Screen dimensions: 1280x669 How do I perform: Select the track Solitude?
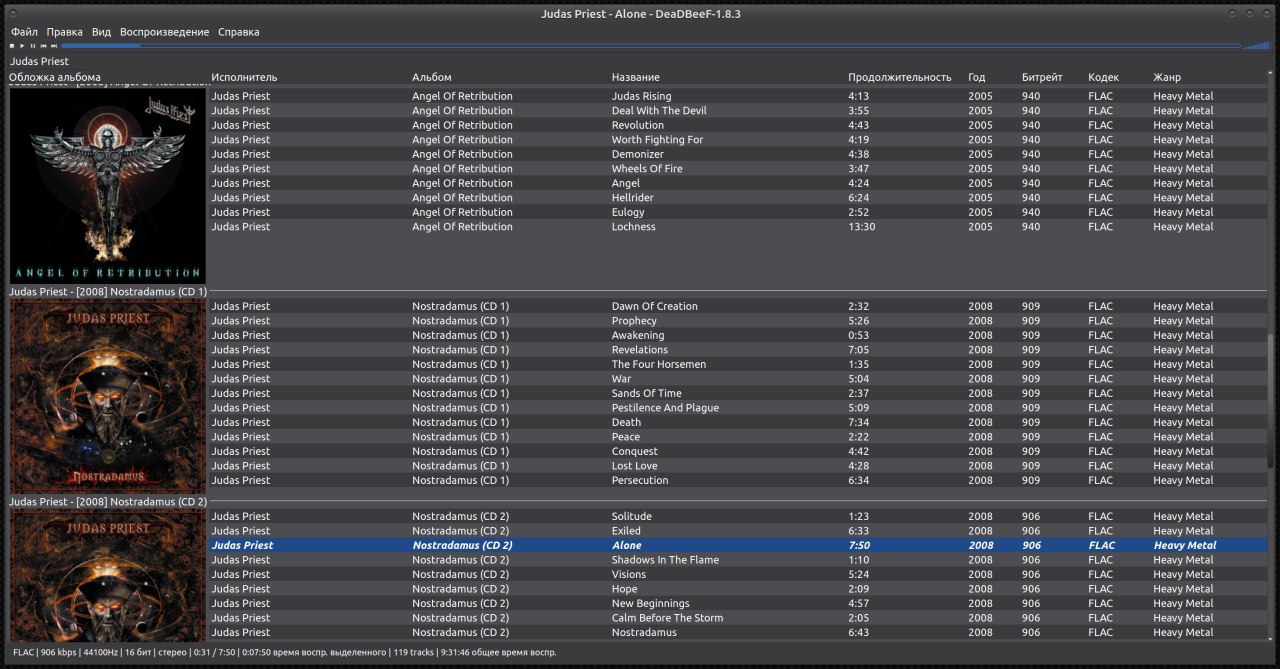pos(738,516)
